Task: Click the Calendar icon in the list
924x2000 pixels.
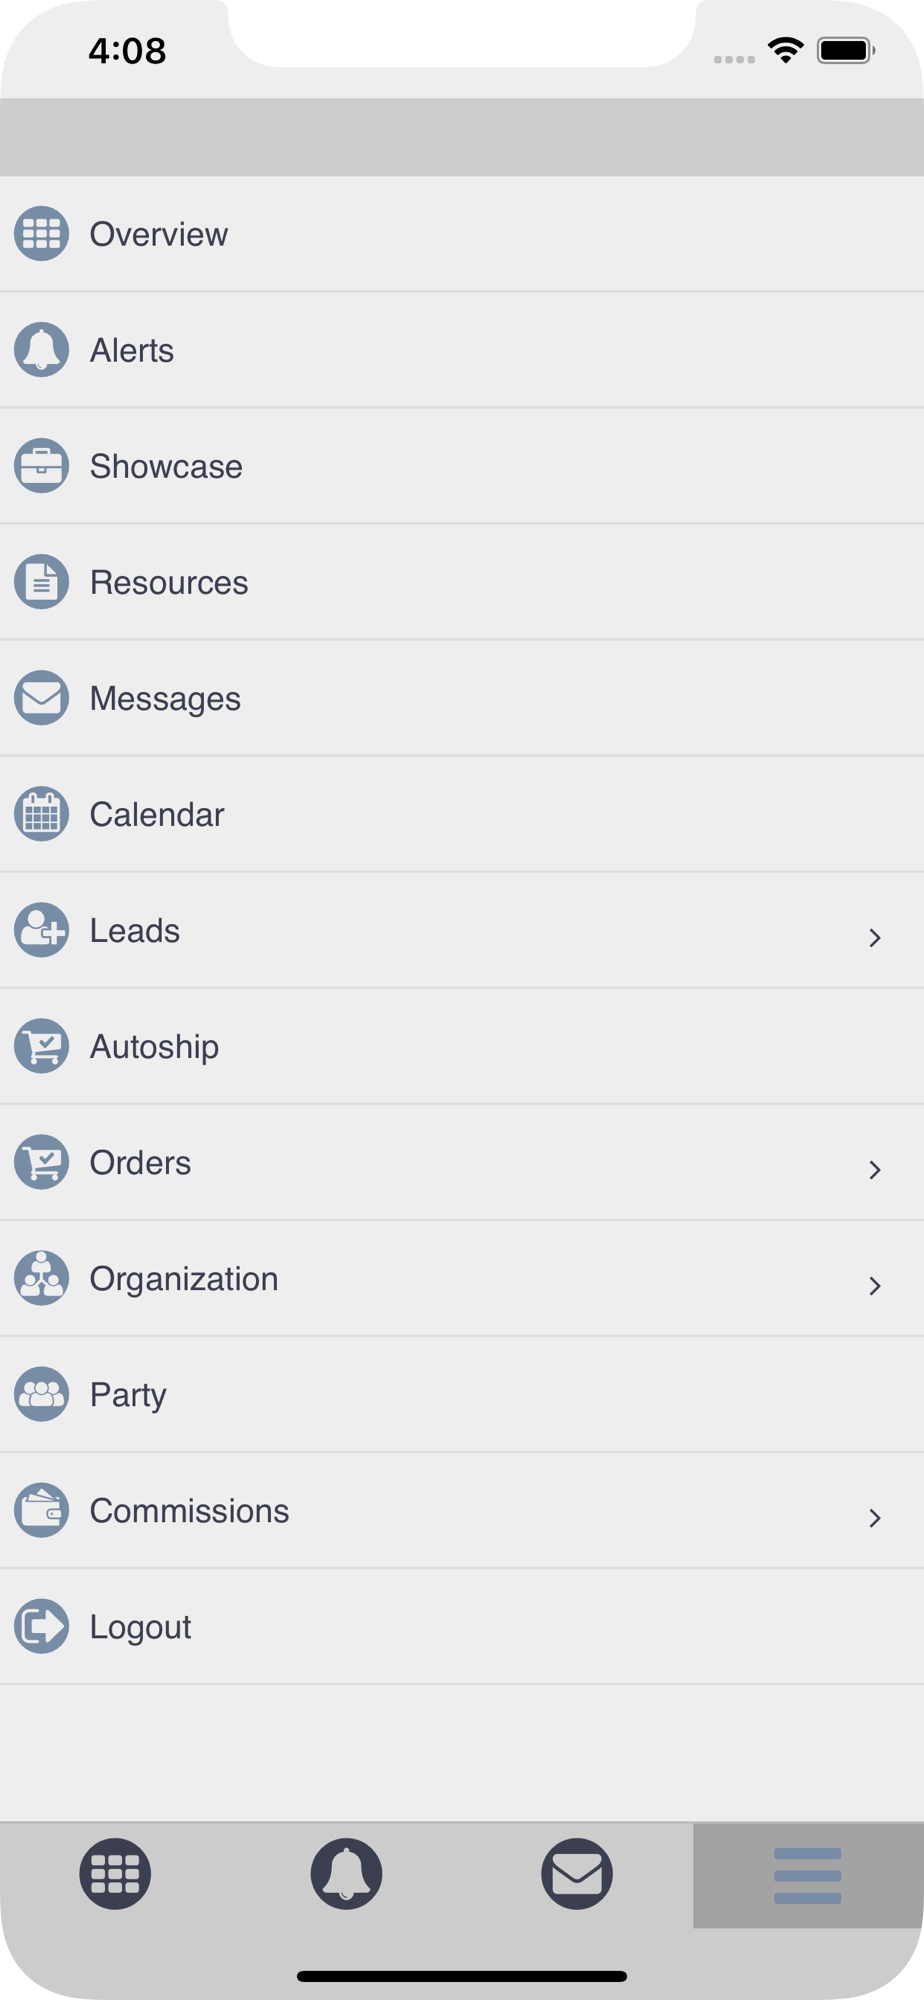Action: point(41,814)
